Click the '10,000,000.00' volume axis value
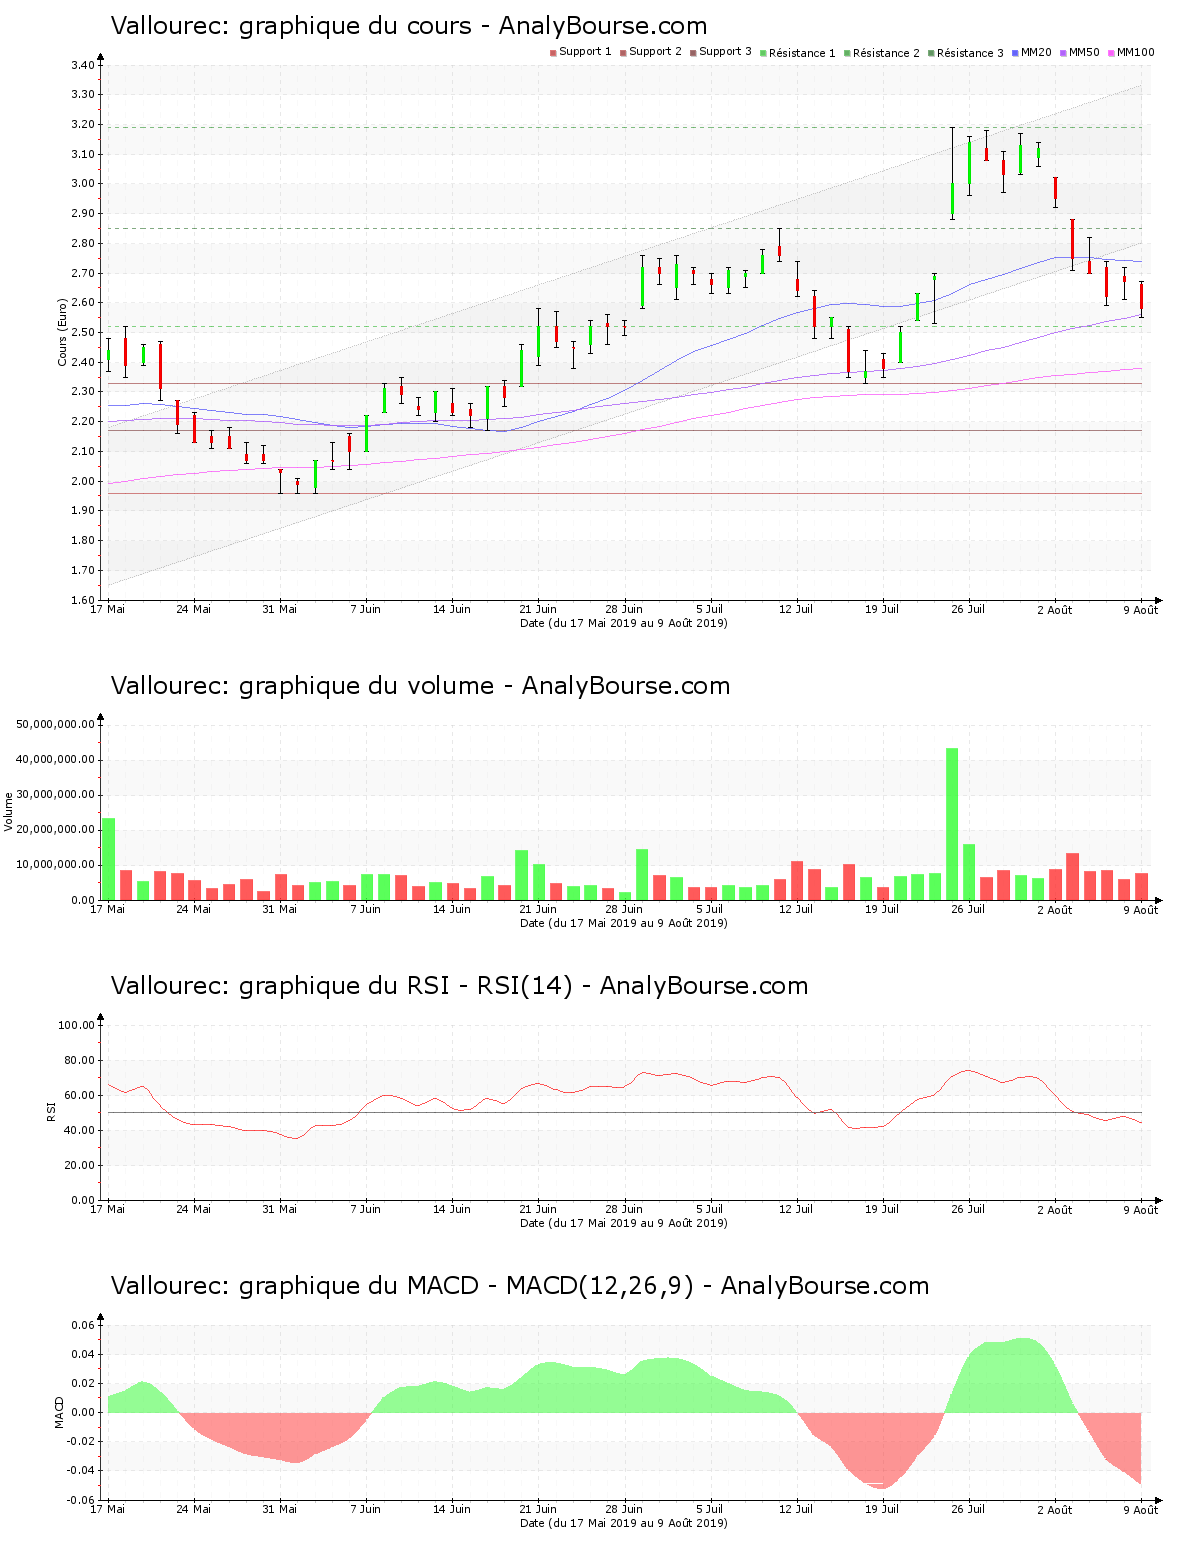This screenshot has width=1200, height=1550. pyautogui.click(x=56, y=864)
